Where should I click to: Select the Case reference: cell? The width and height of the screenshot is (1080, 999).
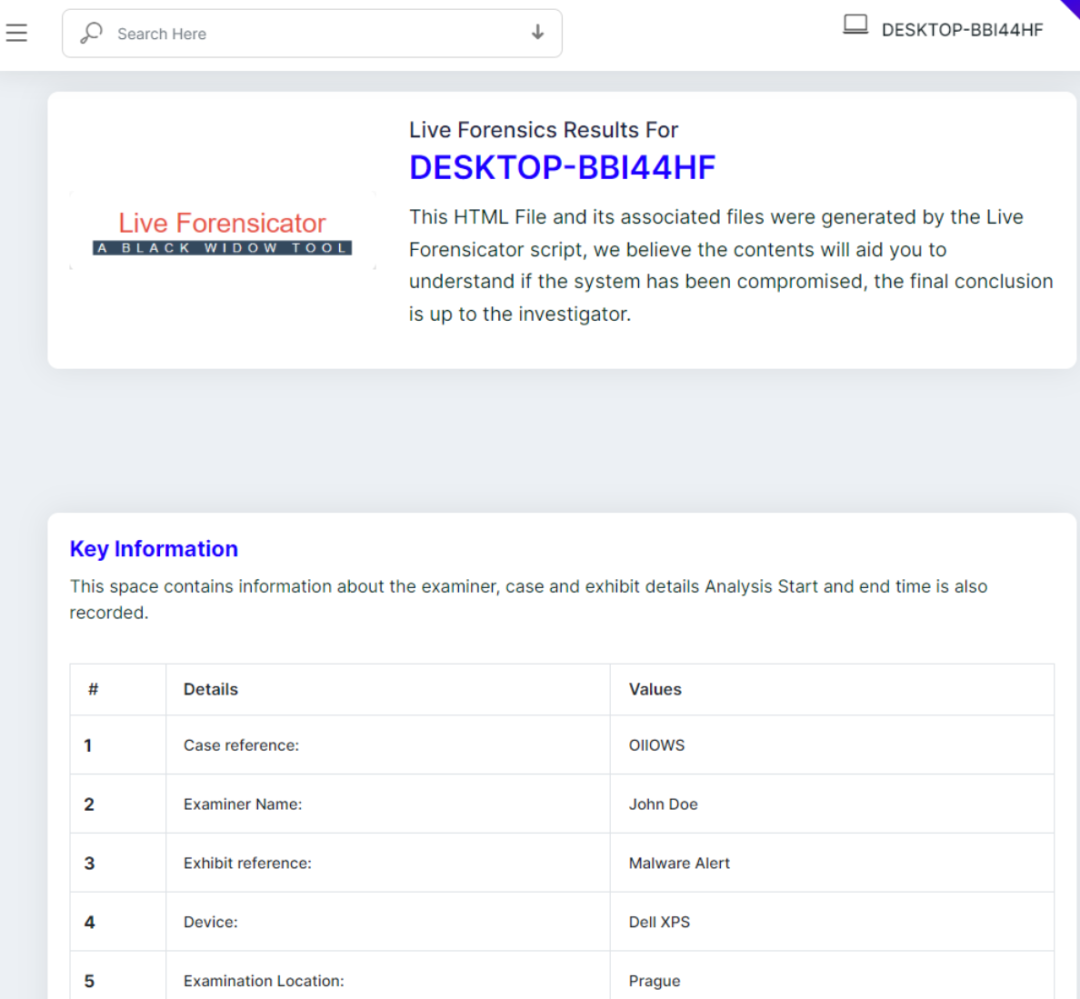coord(388,745)
